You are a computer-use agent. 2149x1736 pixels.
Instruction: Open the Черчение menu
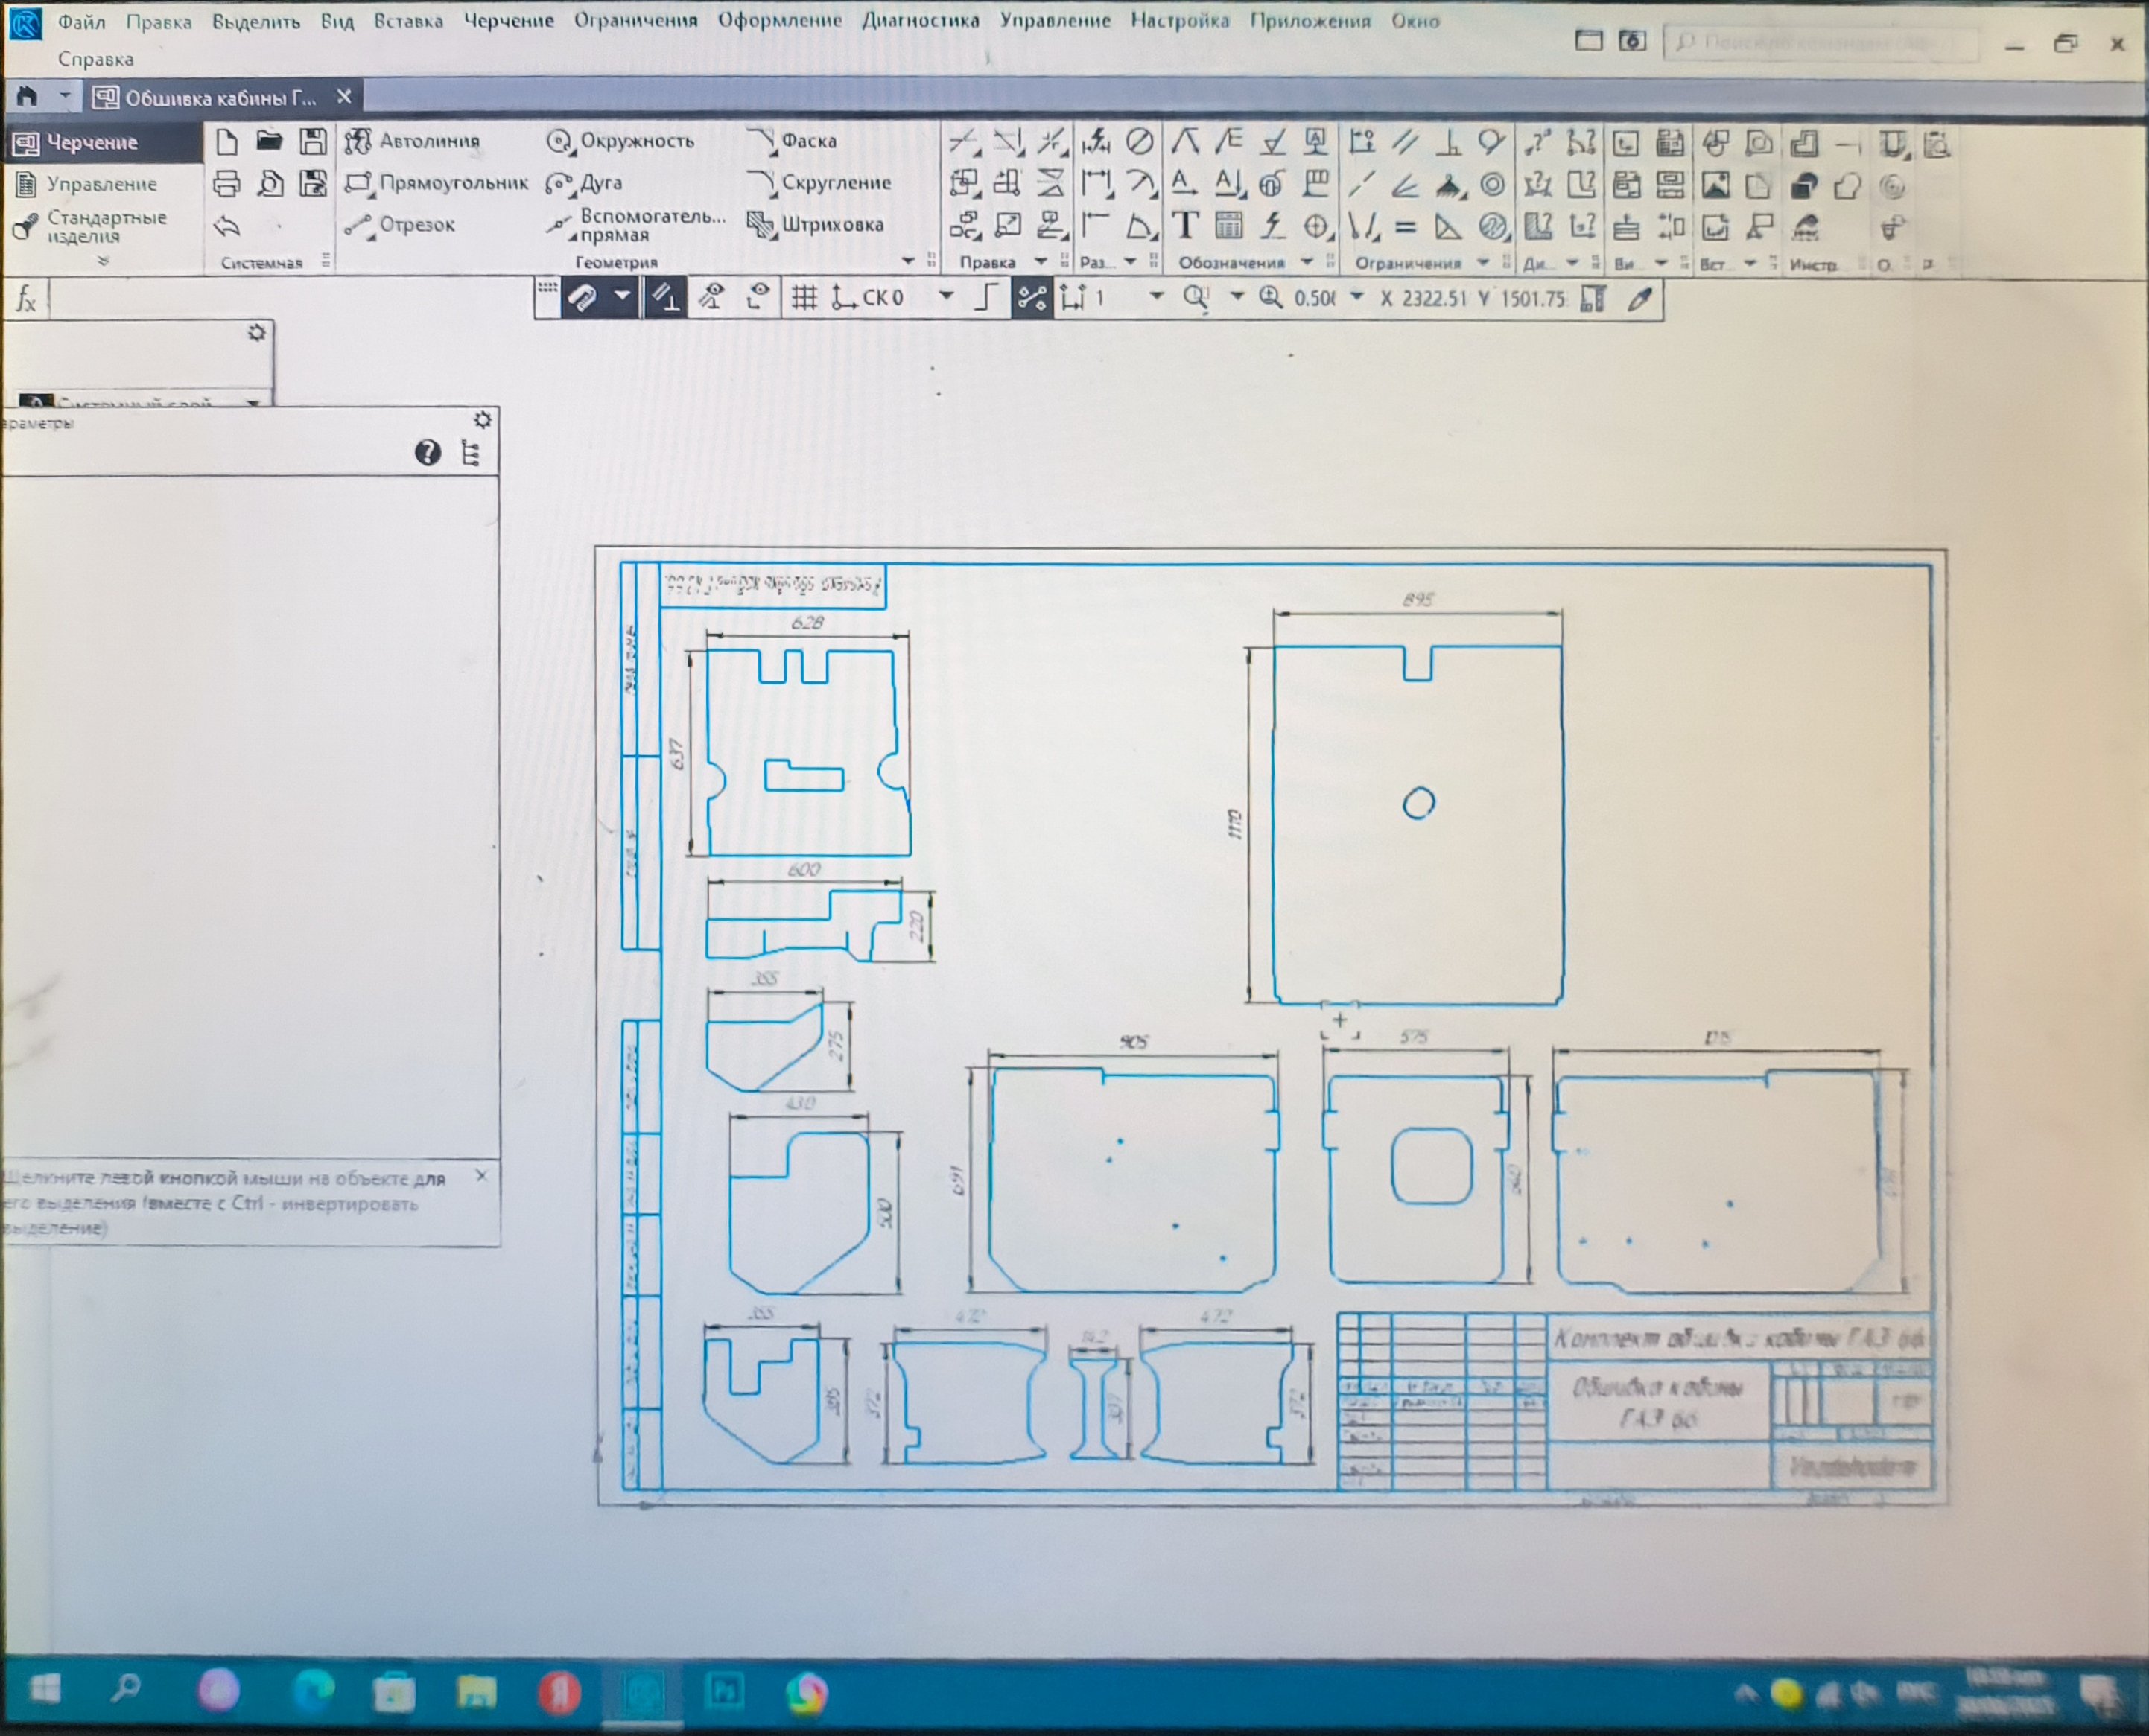click(x=508, y=21)
